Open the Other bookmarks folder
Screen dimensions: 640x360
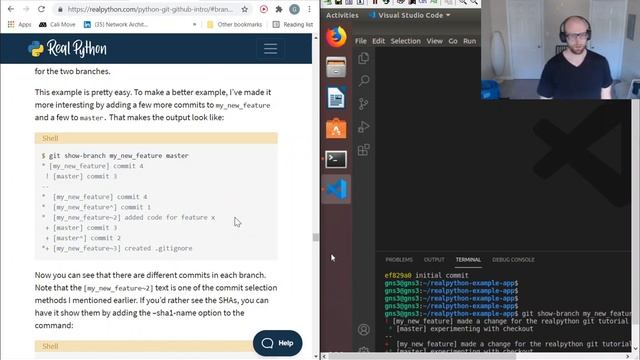(234, 24)
